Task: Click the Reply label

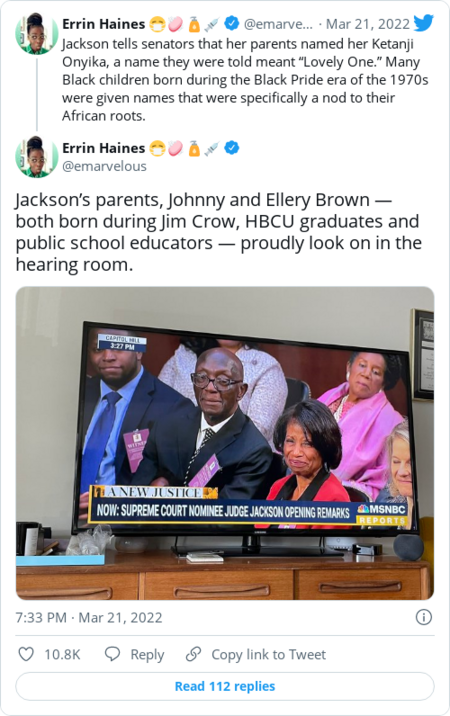Action: pos(147,654)
